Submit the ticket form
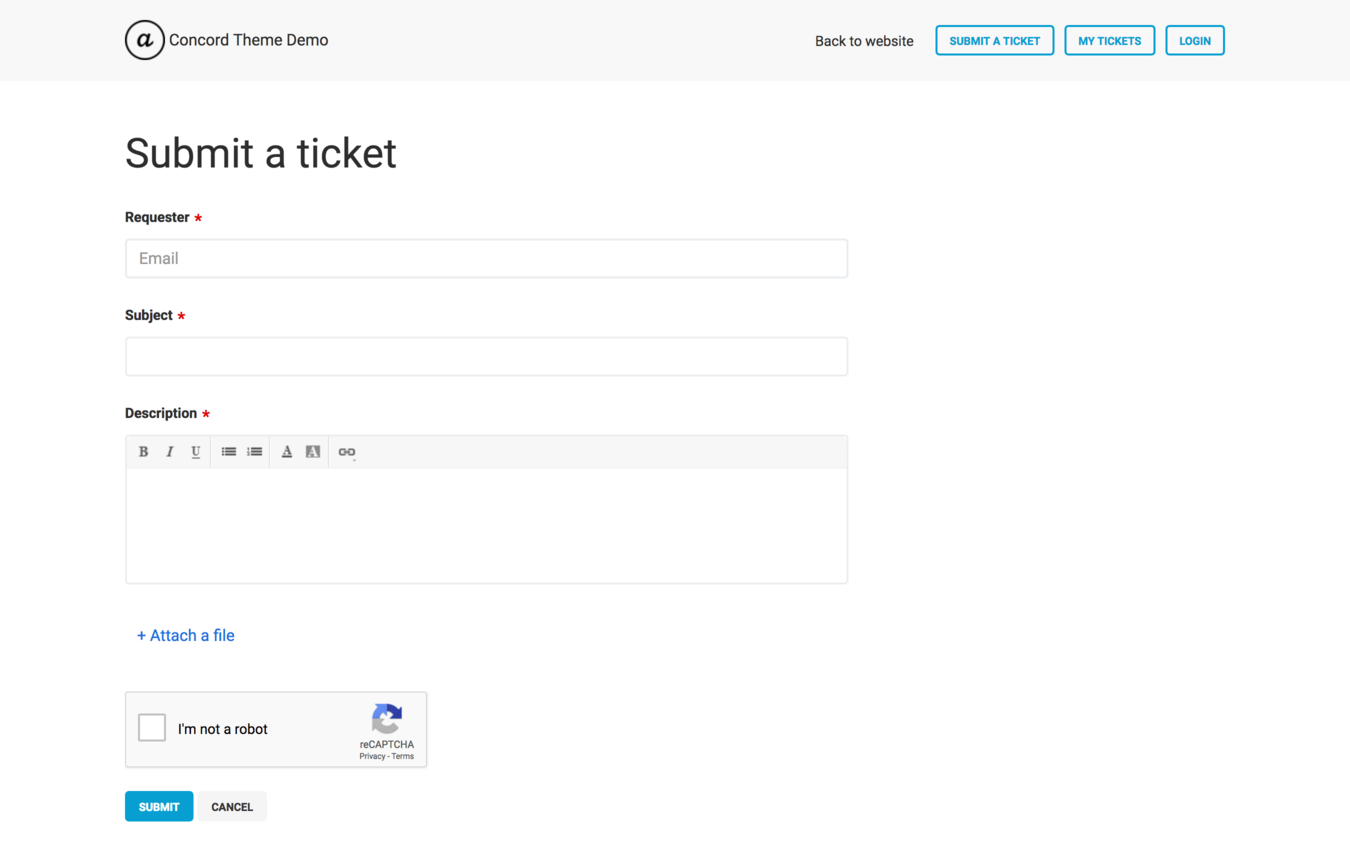The height and width of the screenshot is (850, 1350). click(159, 806)
